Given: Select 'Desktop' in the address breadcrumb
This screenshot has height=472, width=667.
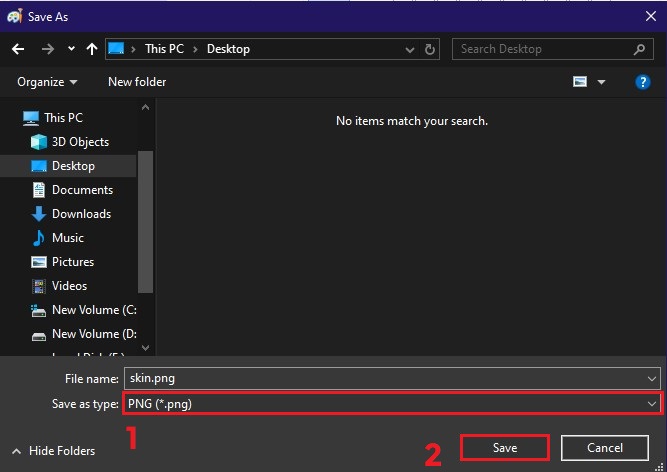Looking at the screenshot, I should (x=228, y=49).
